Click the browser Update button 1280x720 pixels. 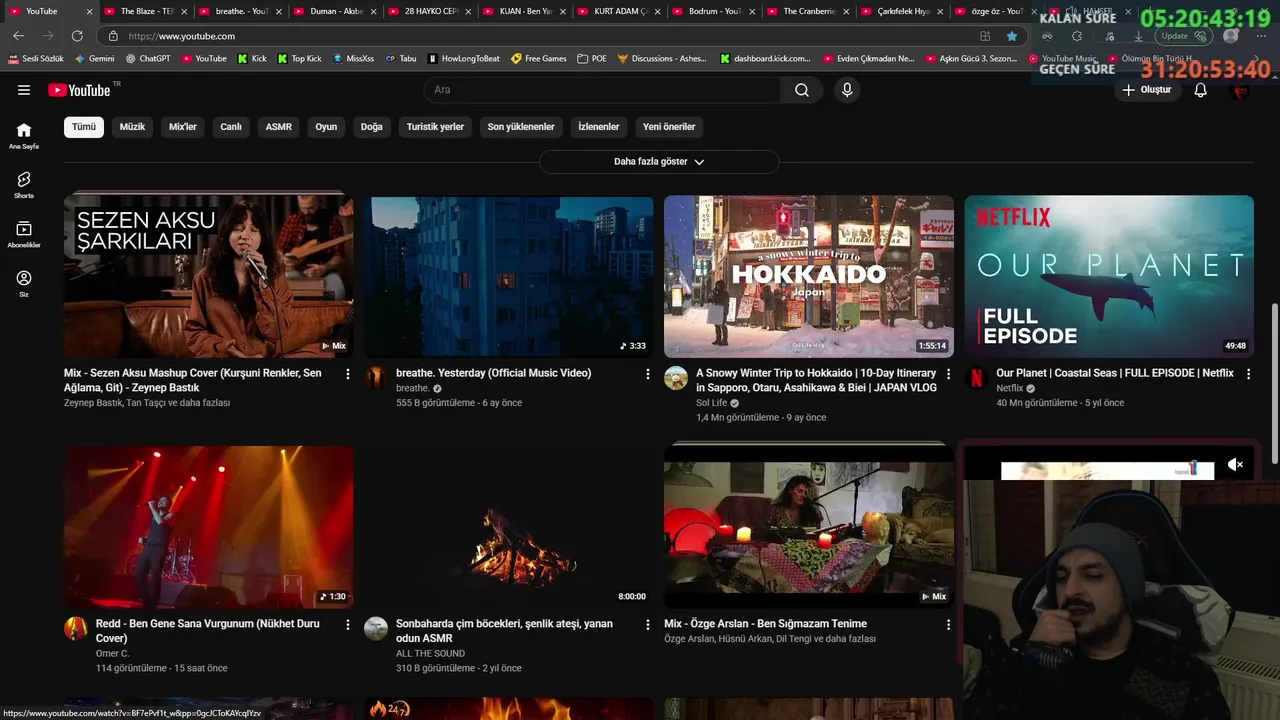pos(1185,36)
